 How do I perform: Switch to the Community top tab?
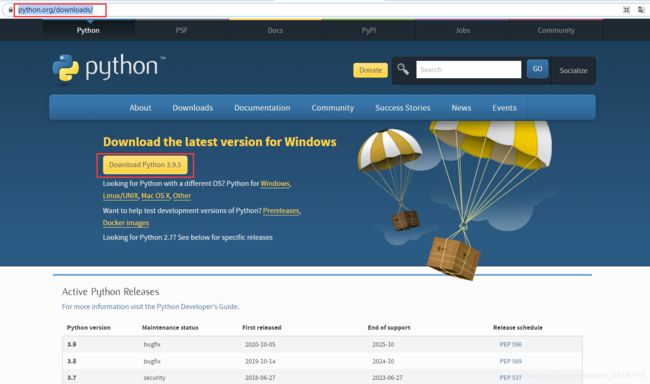pyautogui.click(x=556, y=30)
